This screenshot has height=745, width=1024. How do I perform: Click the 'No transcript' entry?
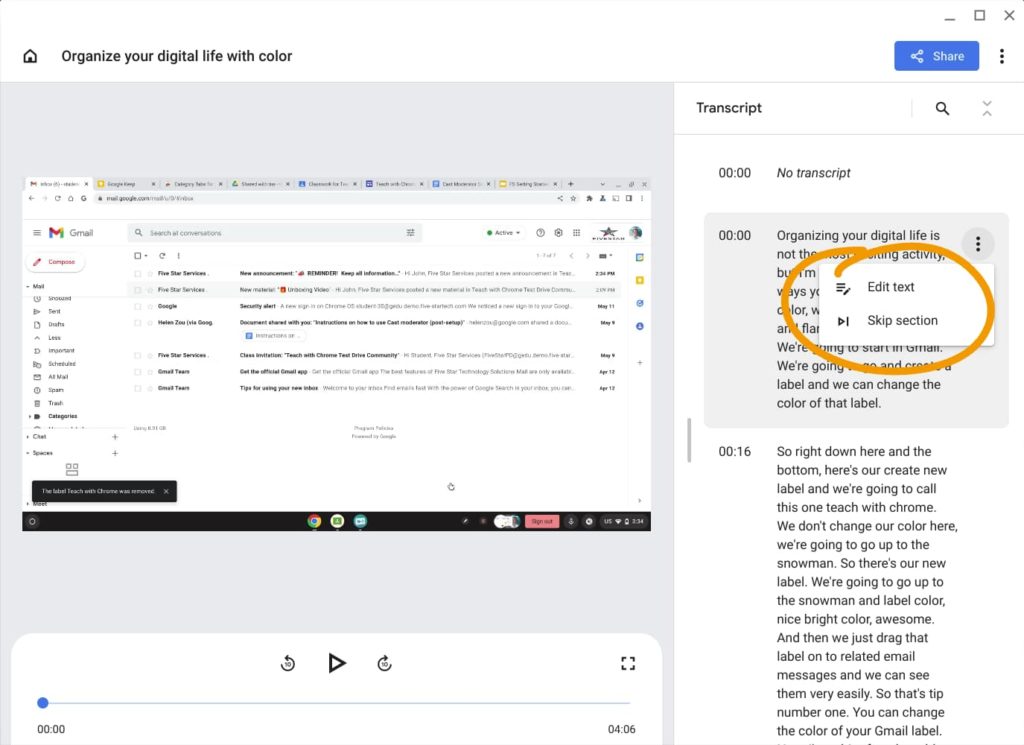pos(813,173)
